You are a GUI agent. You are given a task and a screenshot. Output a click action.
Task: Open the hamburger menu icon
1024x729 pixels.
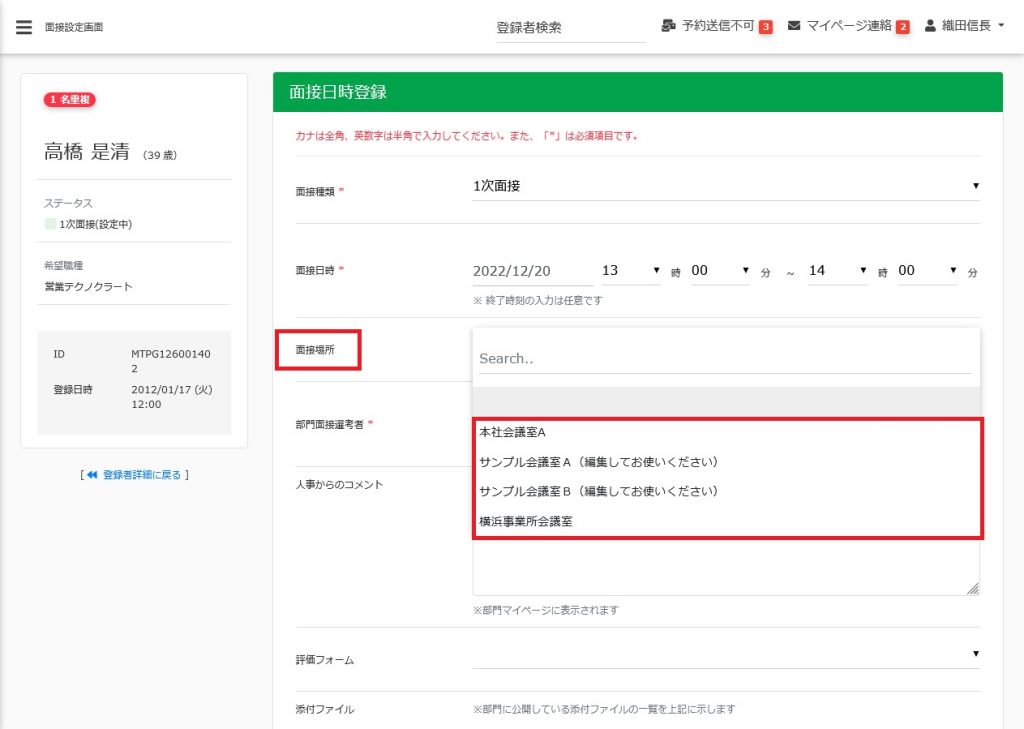coord(24,27)
